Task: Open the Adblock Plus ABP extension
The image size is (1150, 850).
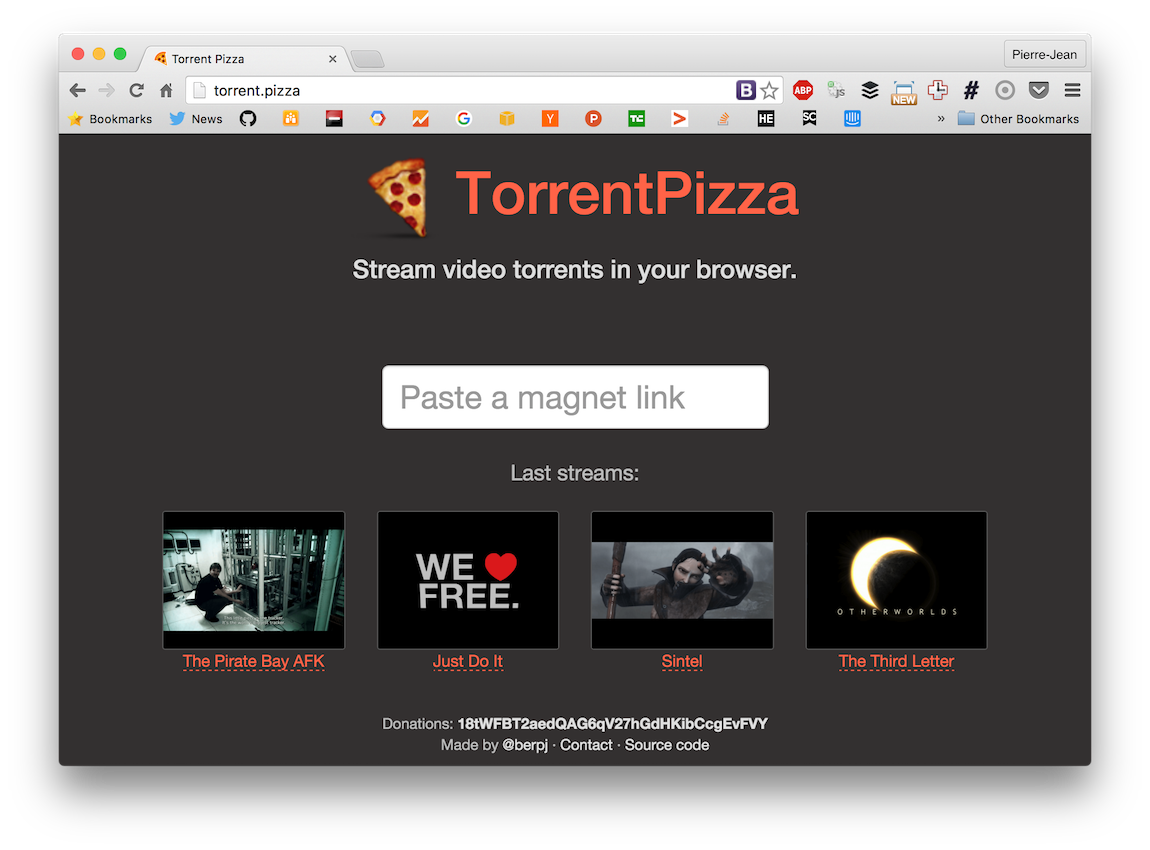Action: point(803,90)
